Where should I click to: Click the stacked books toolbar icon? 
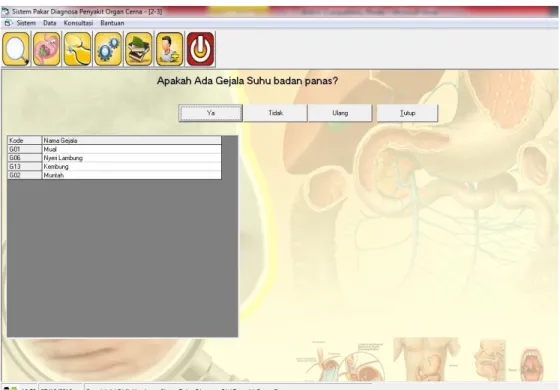pos(139,49)
